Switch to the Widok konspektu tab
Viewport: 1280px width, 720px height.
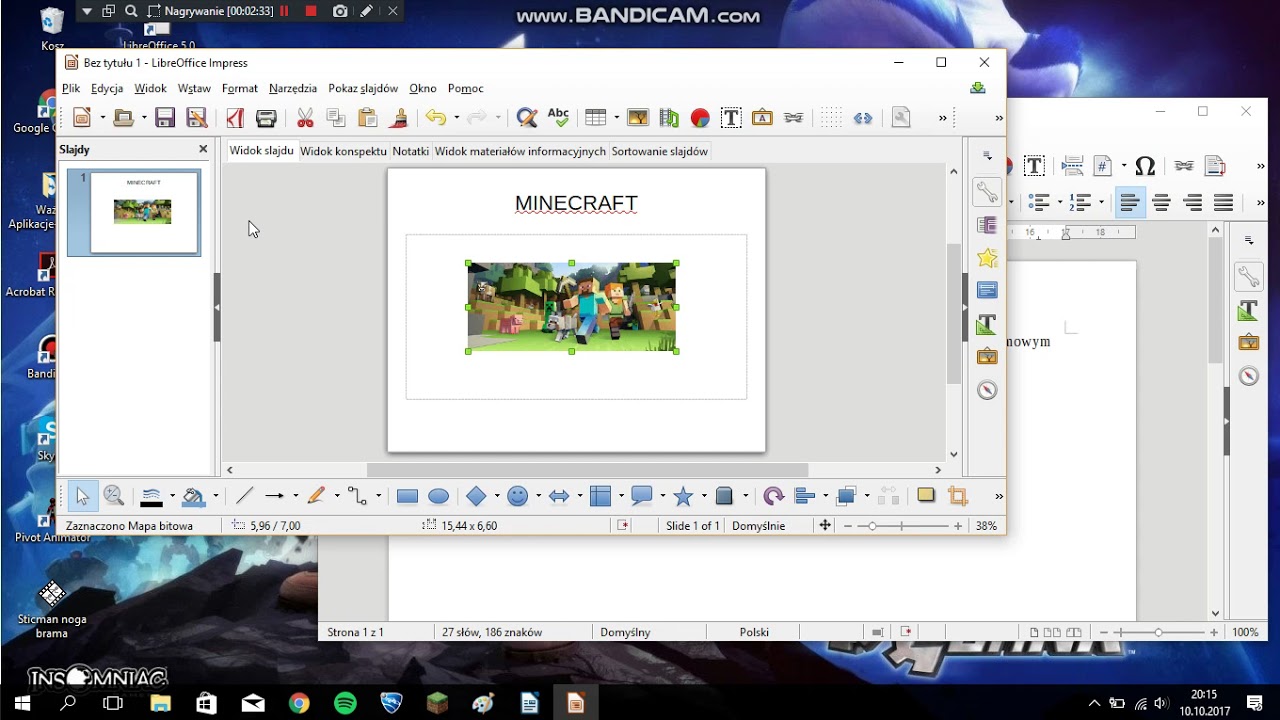point(343,151)
